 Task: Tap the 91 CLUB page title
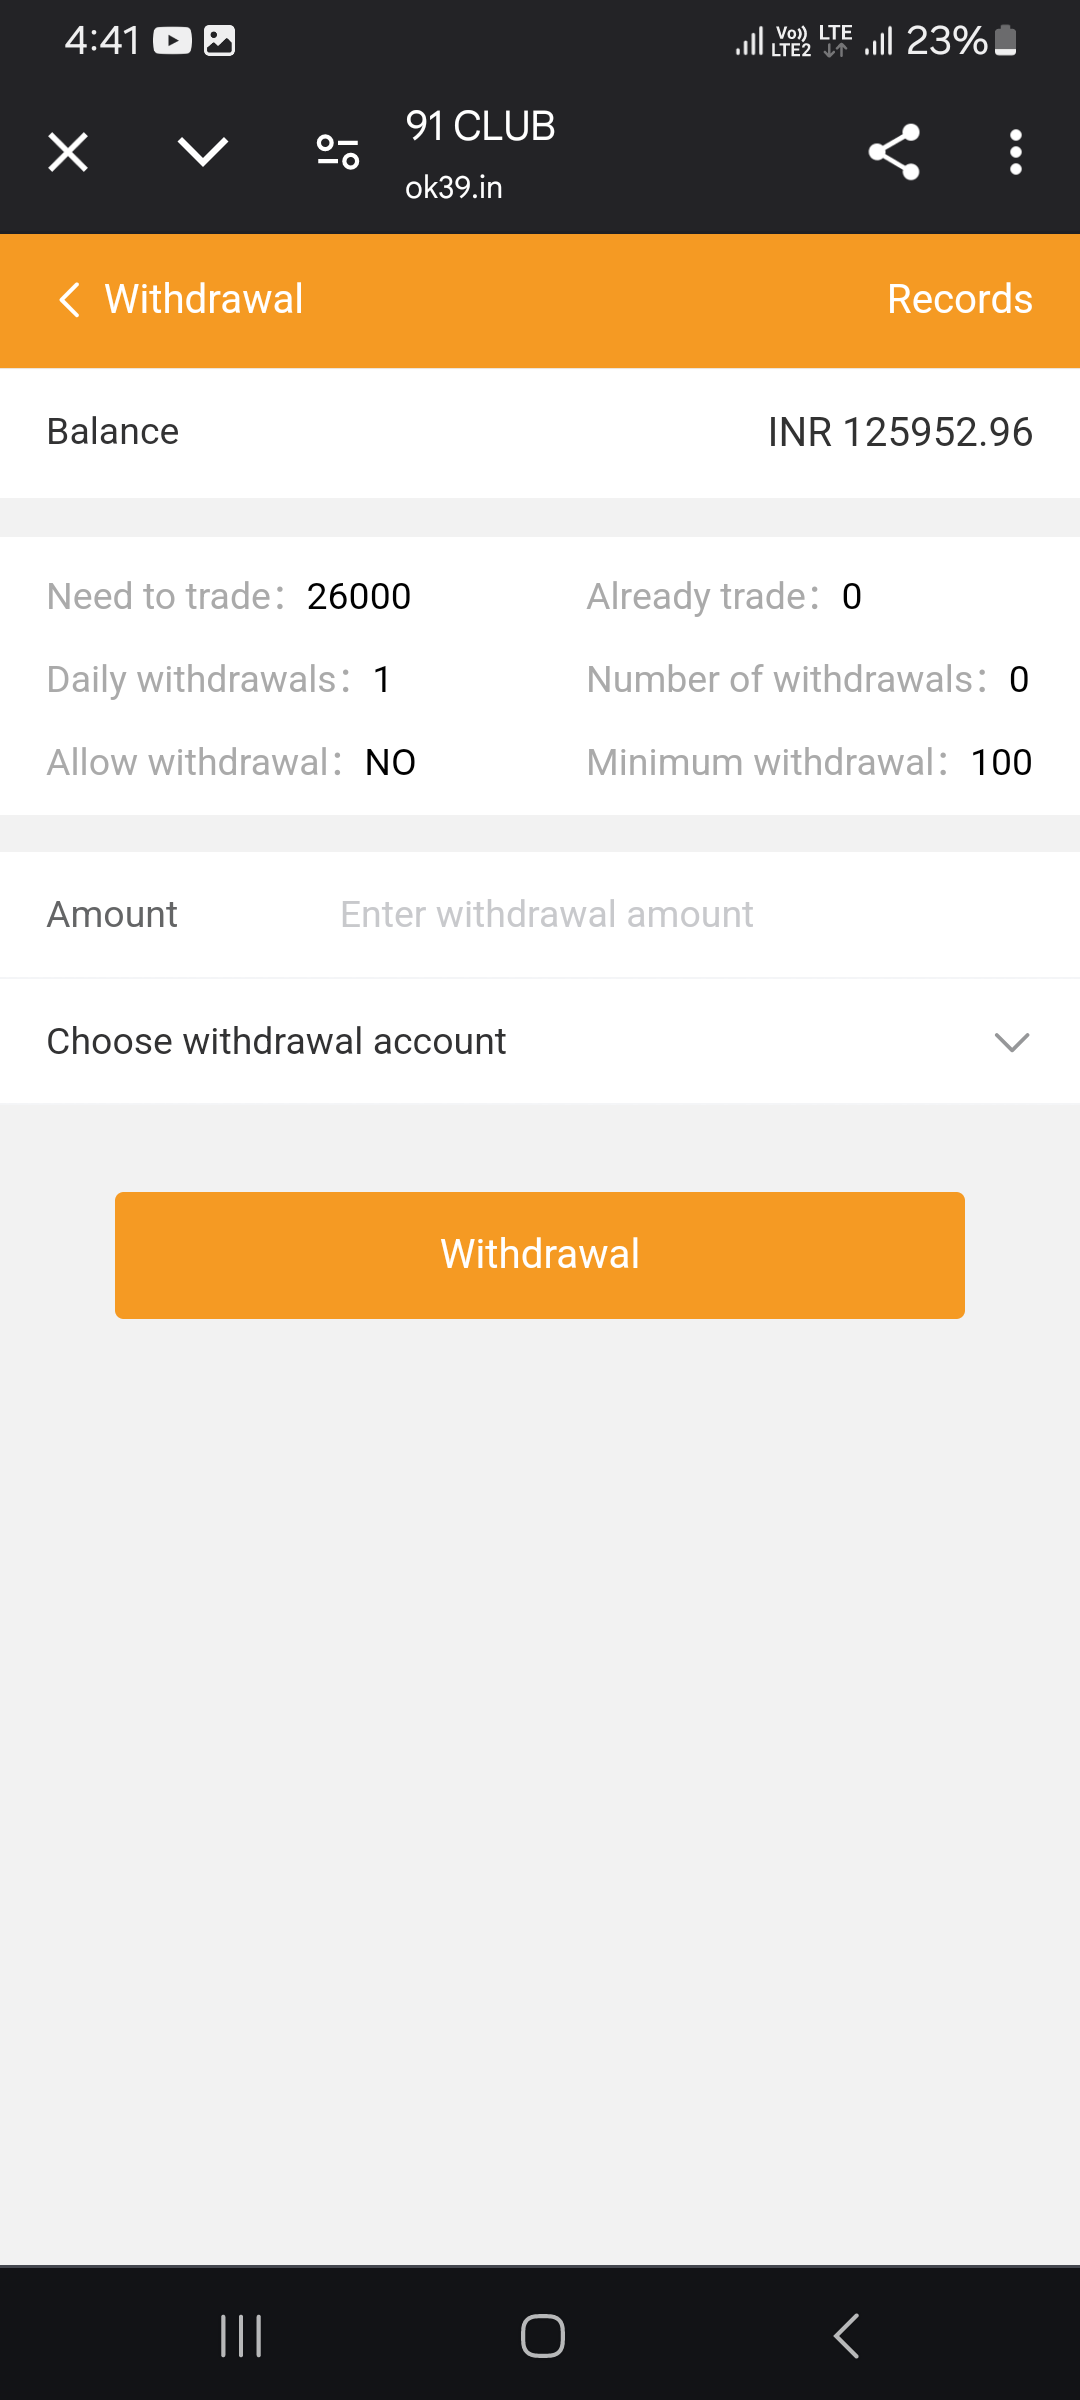coord(480,127)
